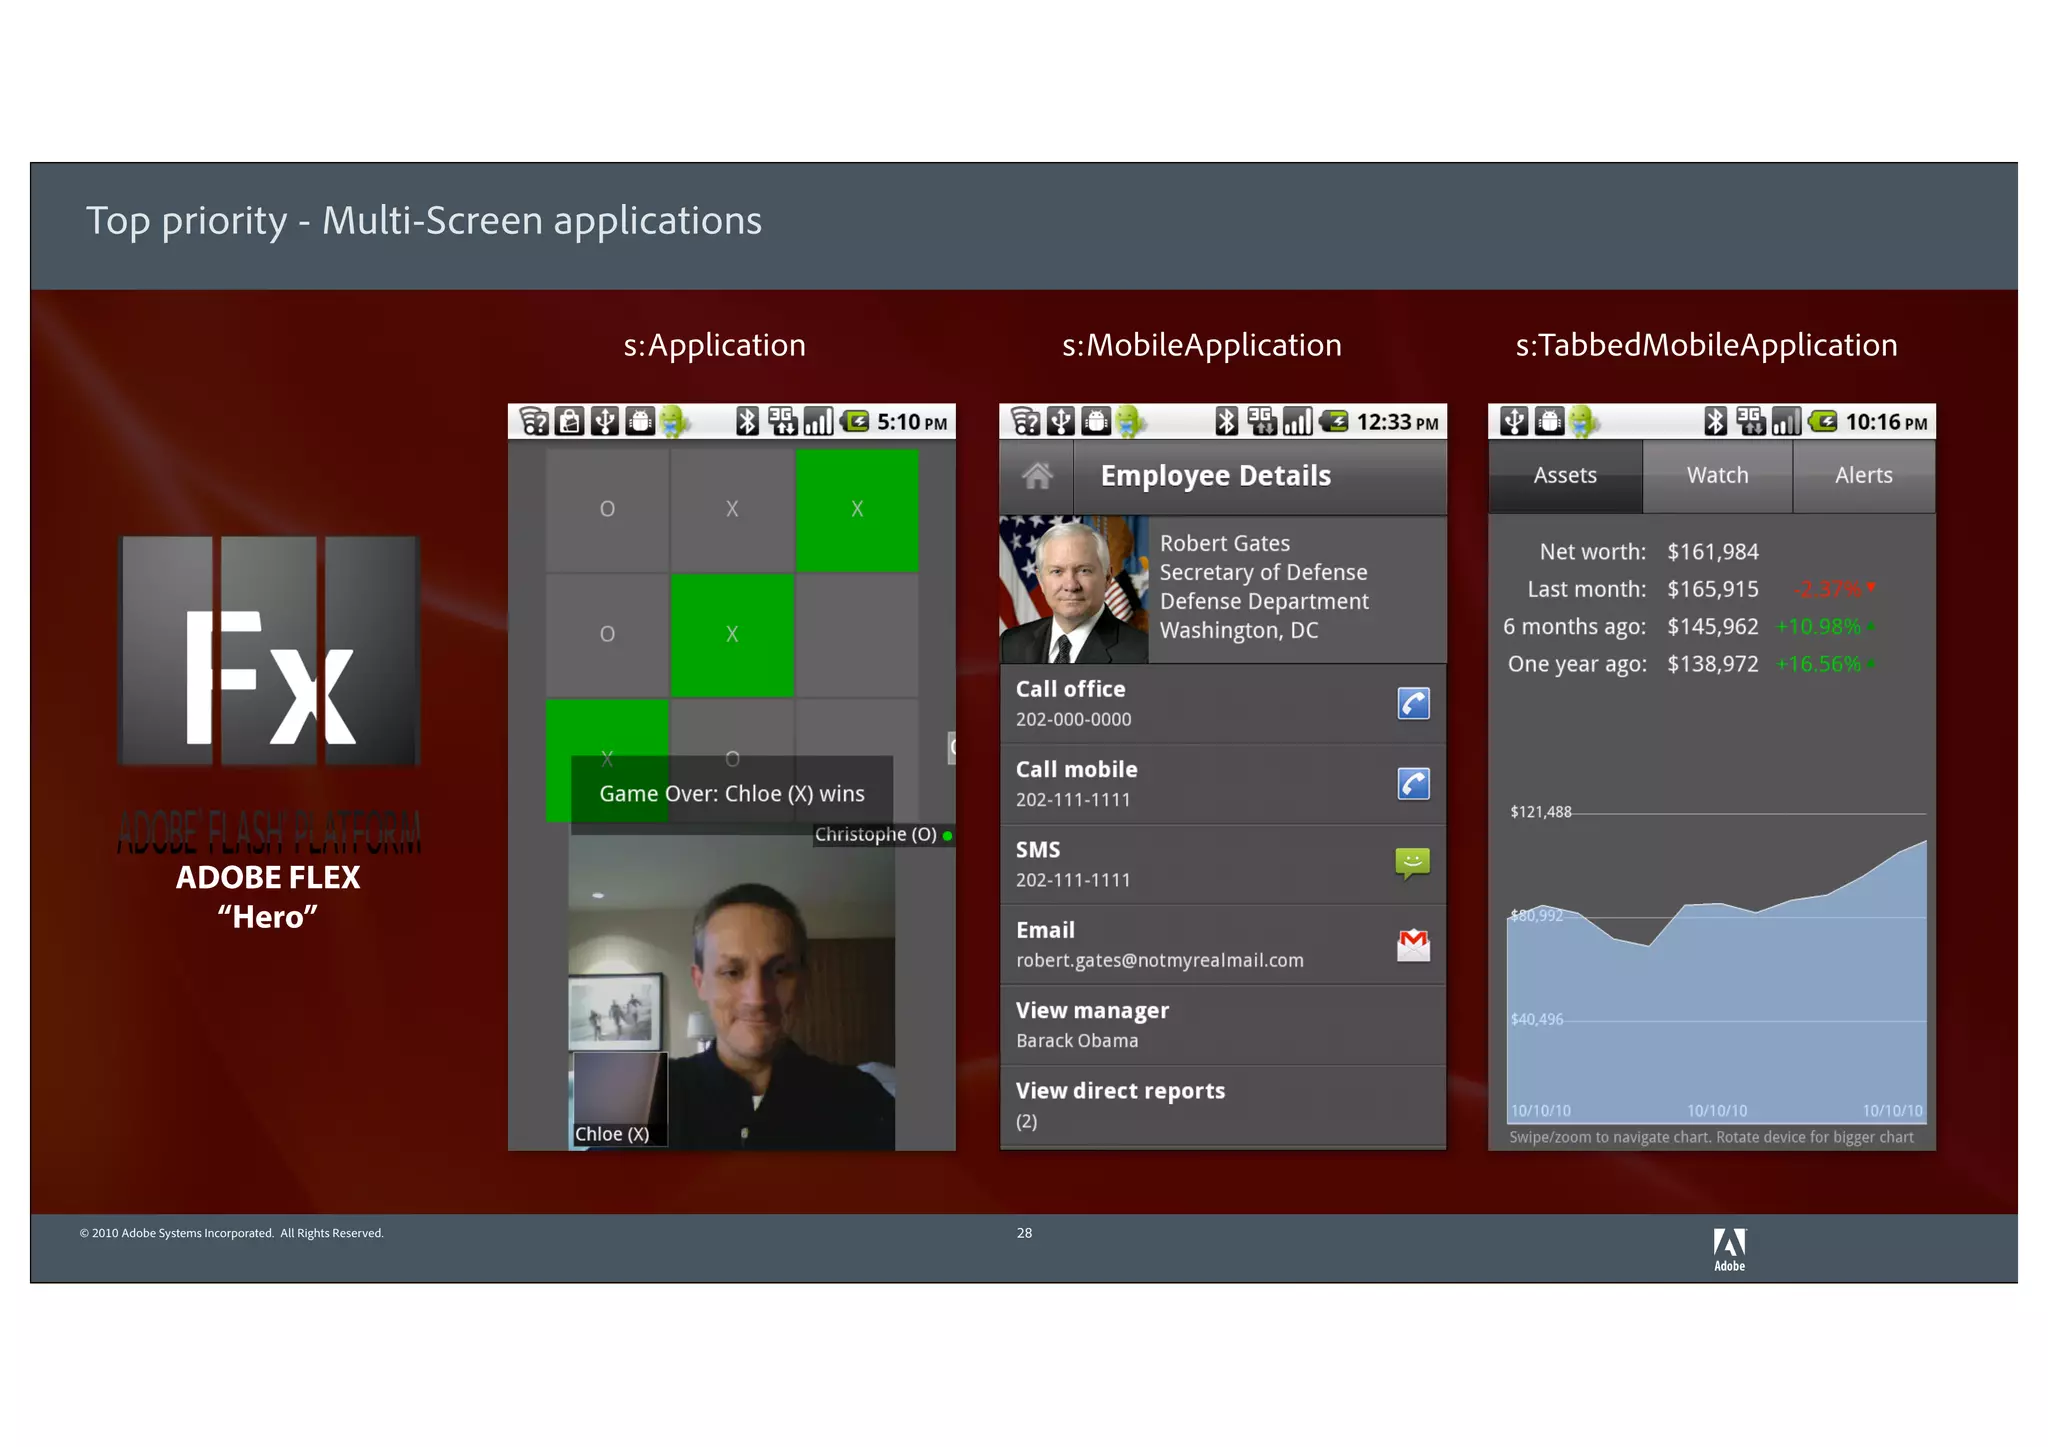Viewport: 2048px width, 1447px height.
Task: Click the 2010 Adobe Systems copyright notice
Action: tap(231, 1233)
